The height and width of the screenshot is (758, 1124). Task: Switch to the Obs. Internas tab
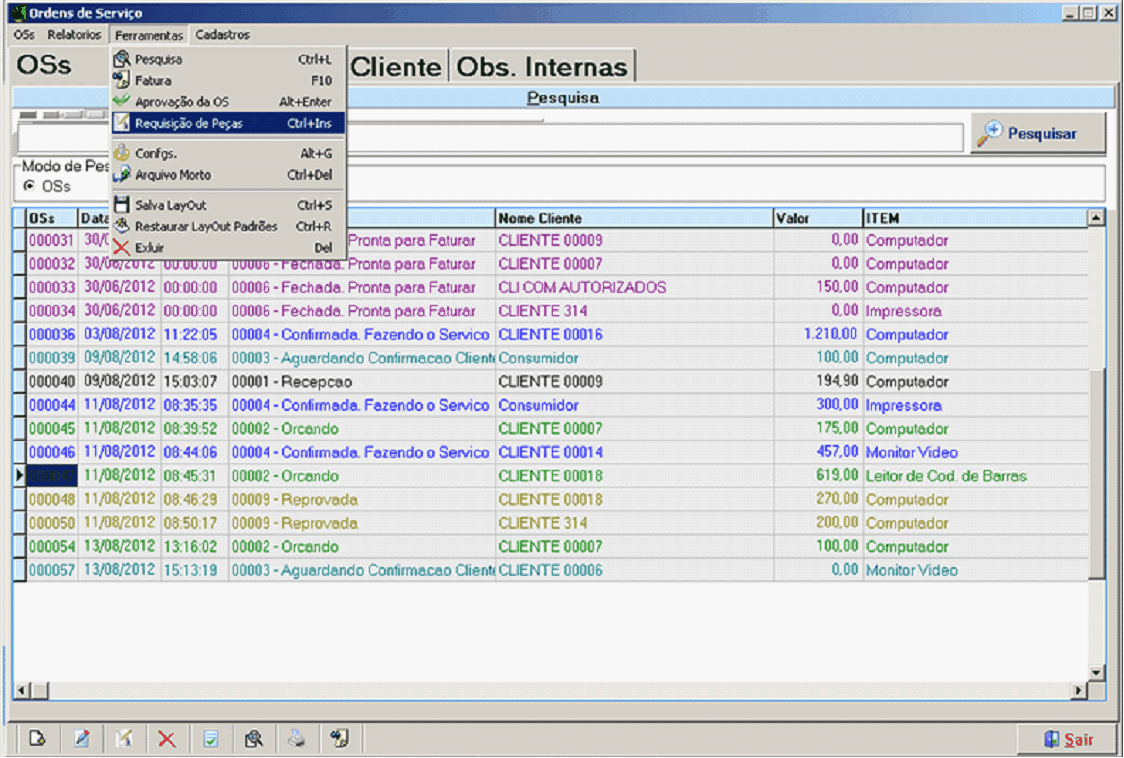pyautogui.click(x=542, y=67)
